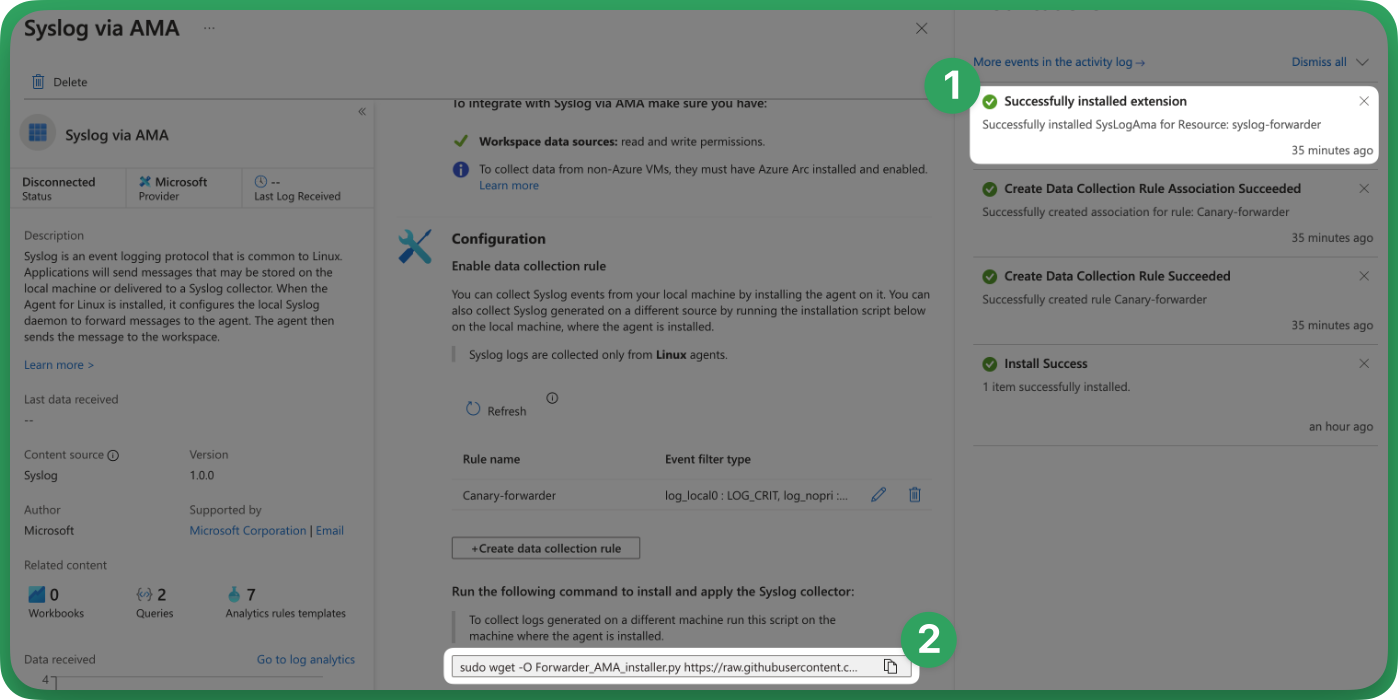Click the Analytics rules templates flask icon

(234, 594)
